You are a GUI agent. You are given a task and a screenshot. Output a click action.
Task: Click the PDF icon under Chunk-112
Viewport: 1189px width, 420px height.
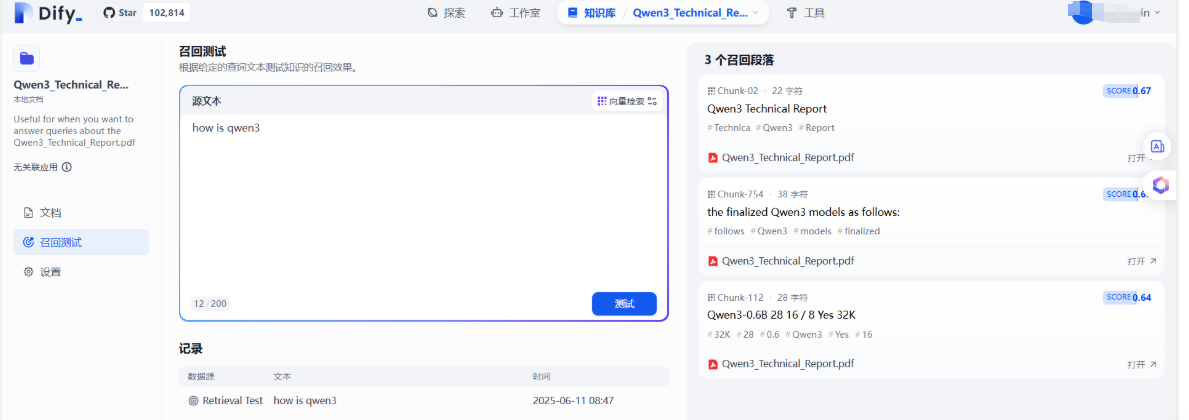pos(713,364)
